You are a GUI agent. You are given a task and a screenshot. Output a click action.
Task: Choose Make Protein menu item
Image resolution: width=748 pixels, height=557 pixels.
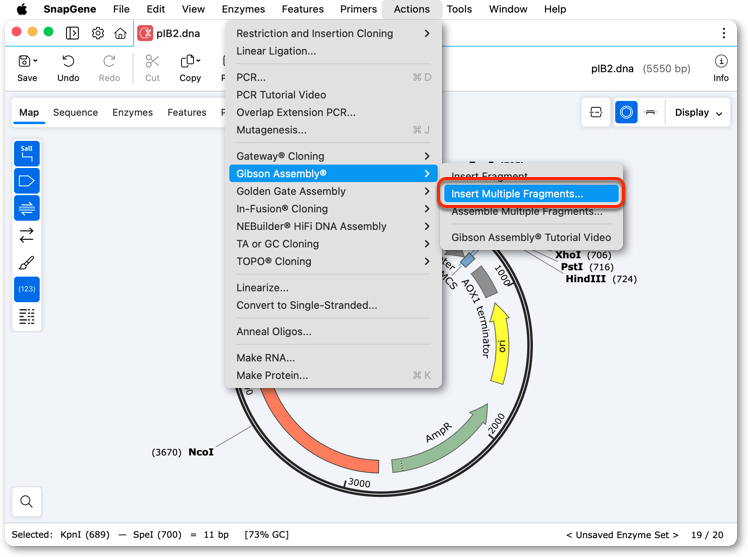click(x=333, y=375)
